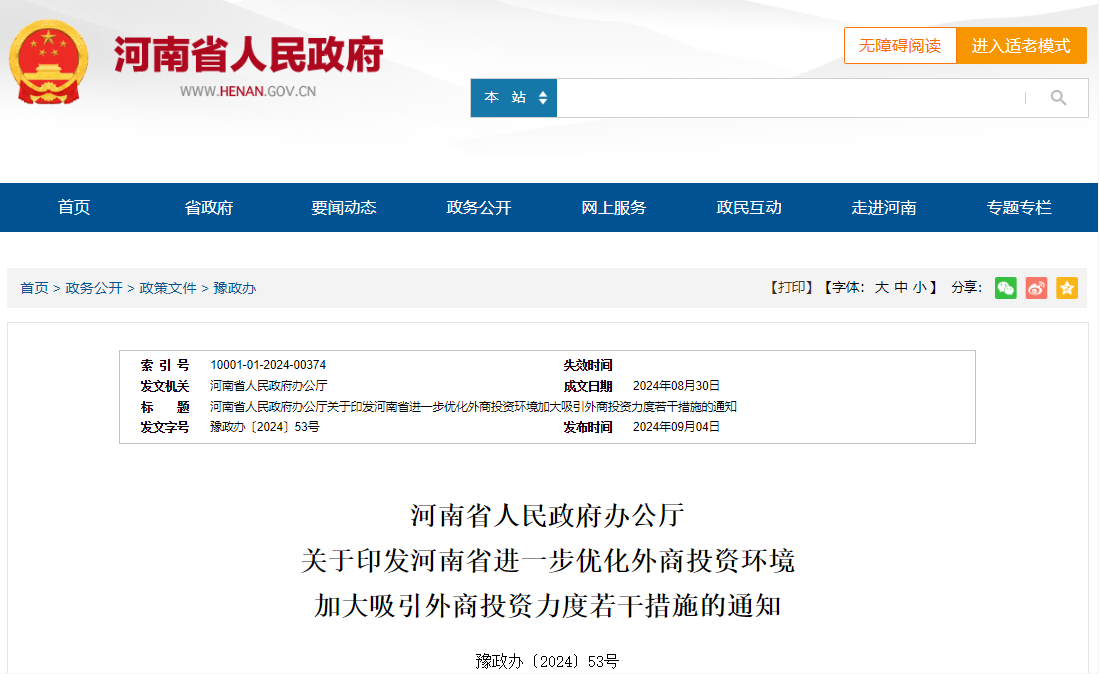The width and height of the screenshot is (1099, 674).
Task: Share to Qzone star icon
Action: point(1067,288)
